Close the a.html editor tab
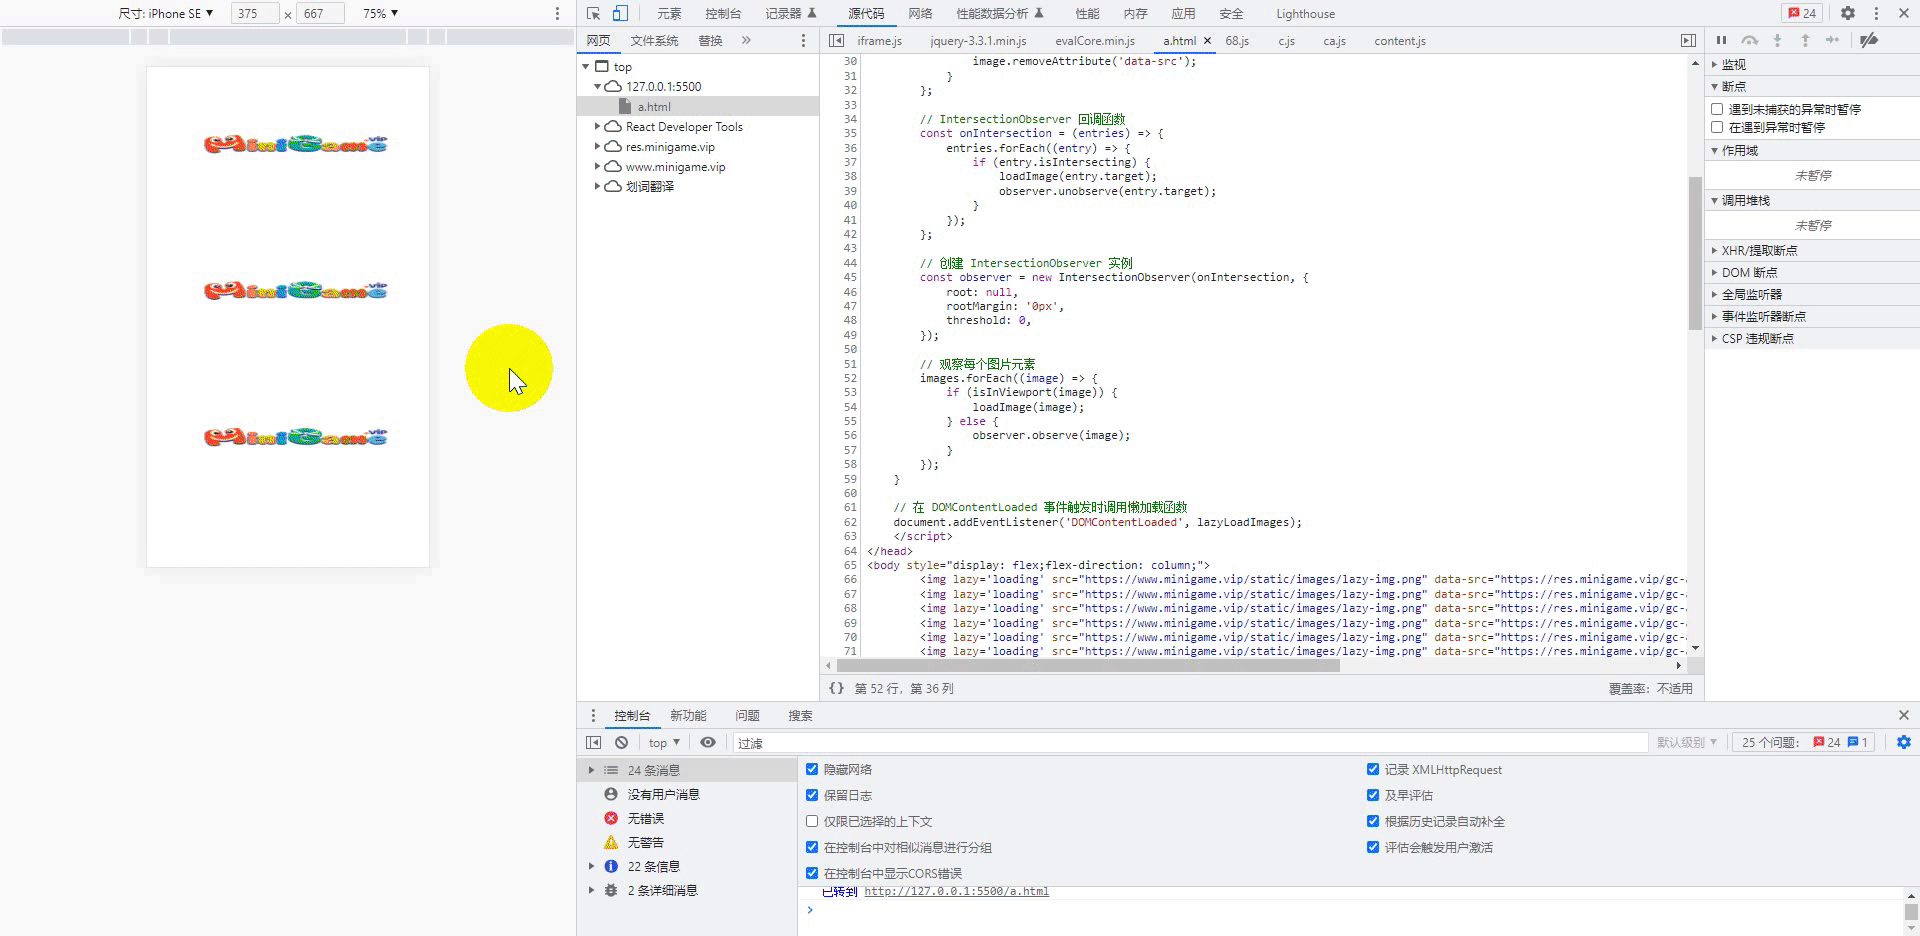Screen dimensions: 1920x936 coord(1207,41)
